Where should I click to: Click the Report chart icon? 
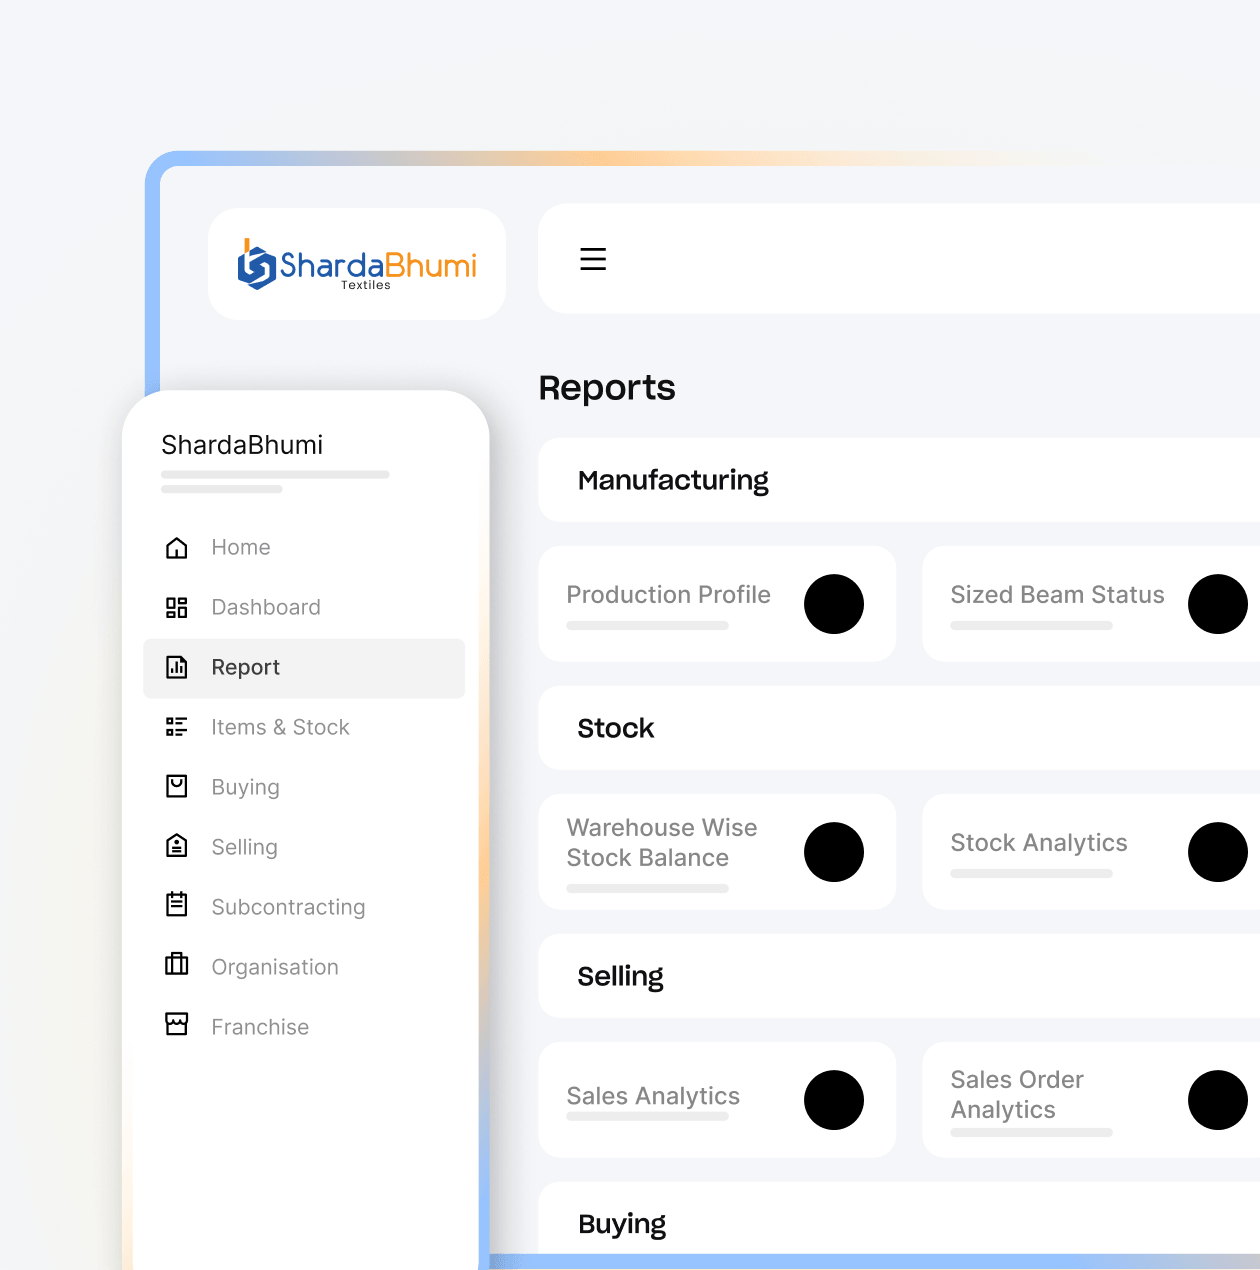pyautogui.click(x=177, y=667)
